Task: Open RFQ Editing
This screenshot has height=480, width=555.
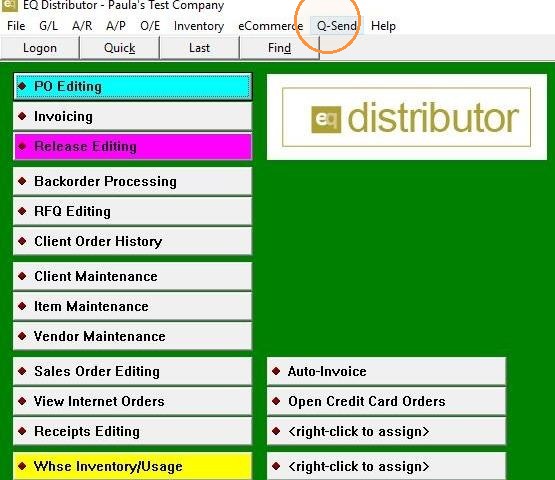Action: [133, 211]
